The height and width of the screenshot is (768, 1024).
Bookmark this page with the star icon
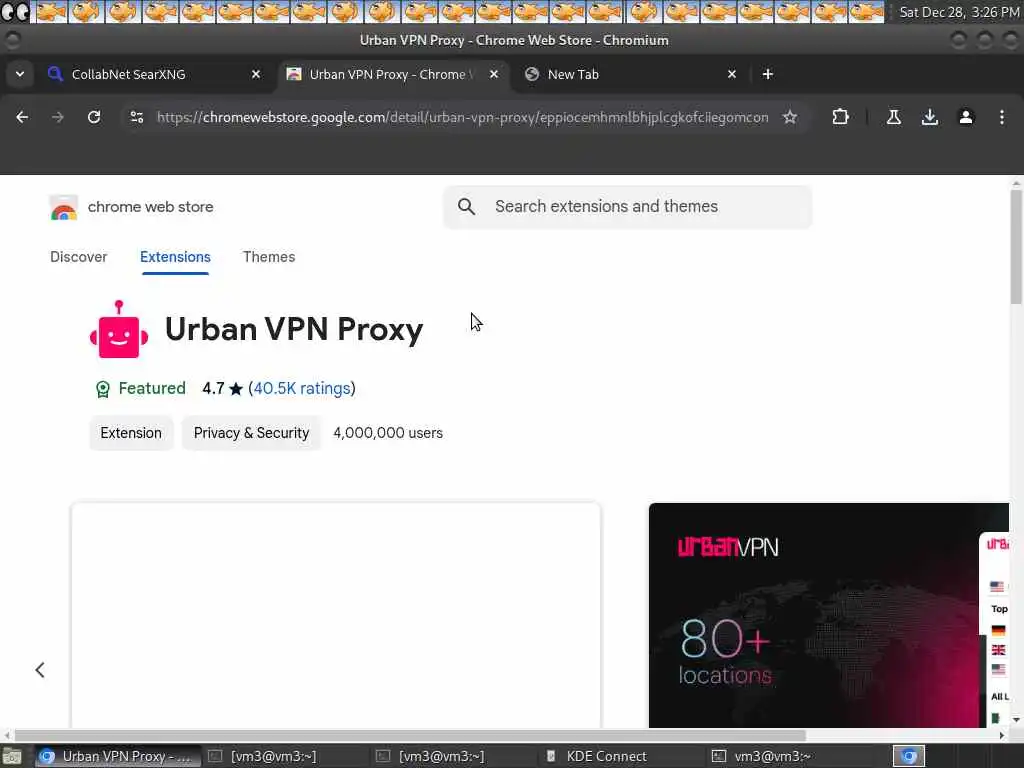(790, 117)
